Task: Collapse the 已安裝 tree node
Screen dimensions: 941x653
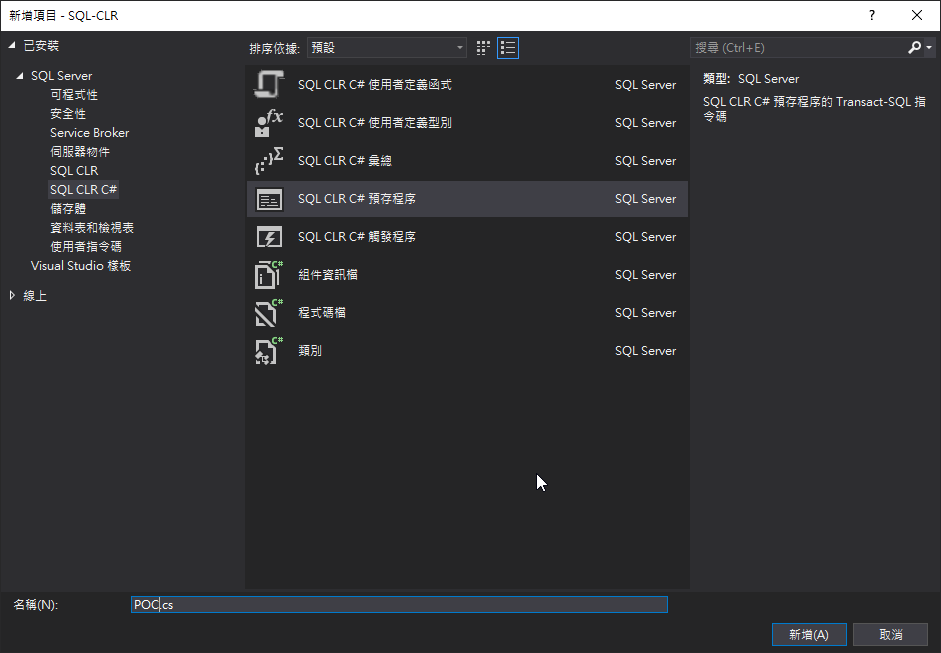Action: pos(12,46)
